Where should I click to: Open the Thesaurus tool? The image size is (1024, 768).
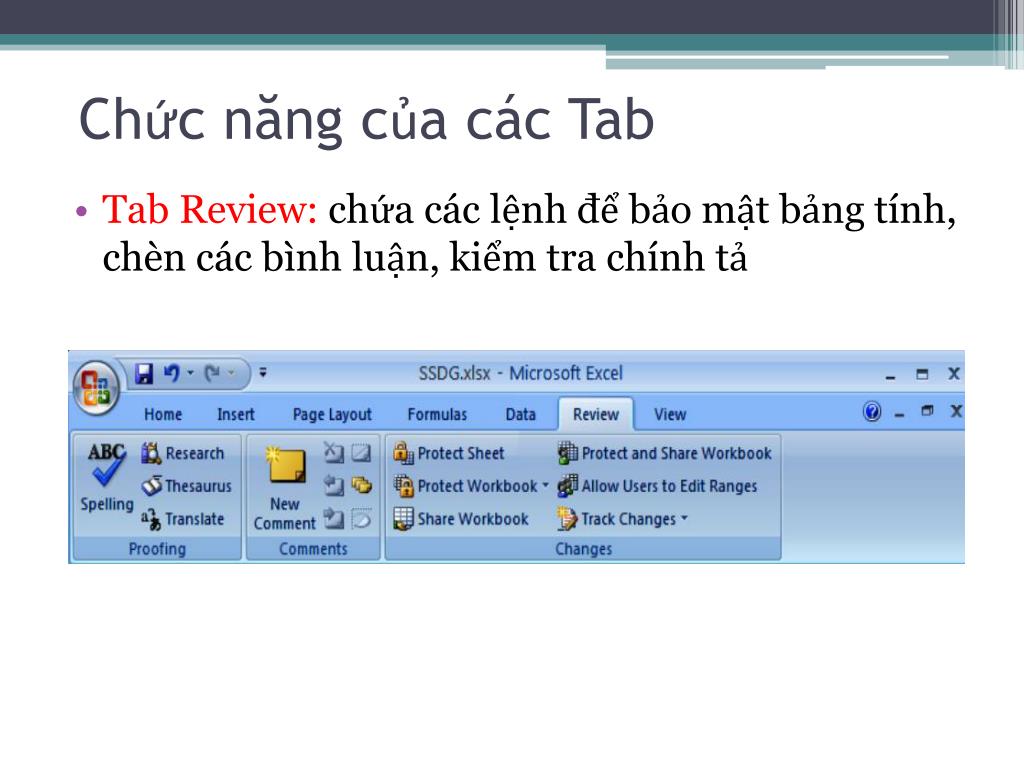pos(187,485)
